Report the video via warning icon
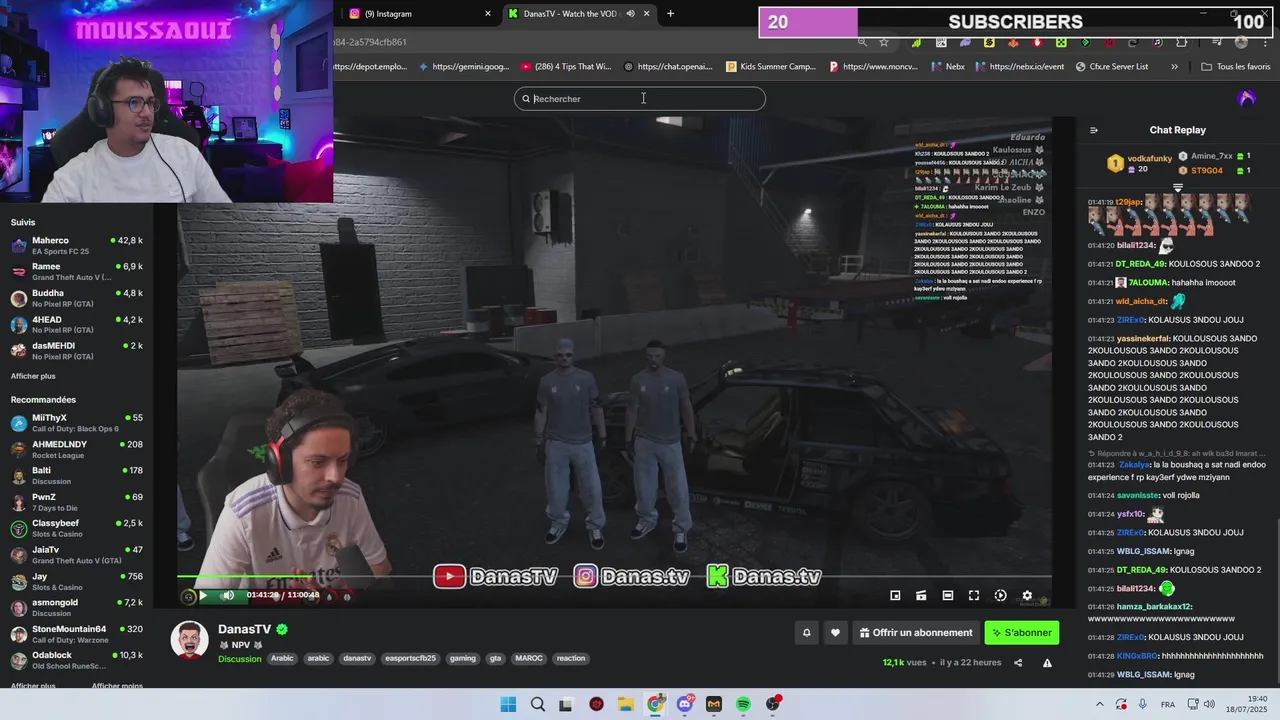Image resolution: width=1280 pixels, height=720 pixels. coord(1047,662)
